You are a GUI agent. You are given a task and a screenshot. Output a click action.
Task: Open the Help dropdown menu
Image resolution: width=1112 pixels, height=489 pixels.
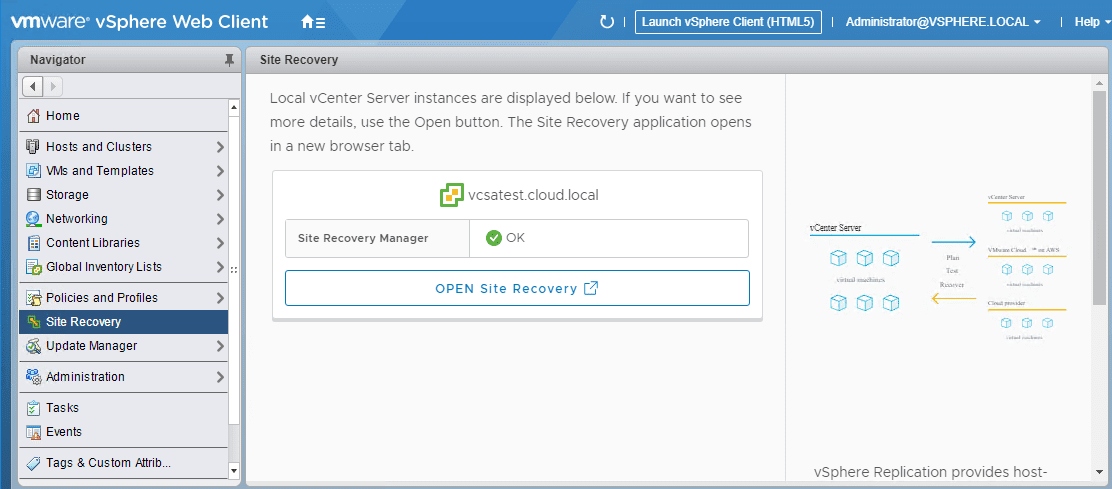[1091, 22]
